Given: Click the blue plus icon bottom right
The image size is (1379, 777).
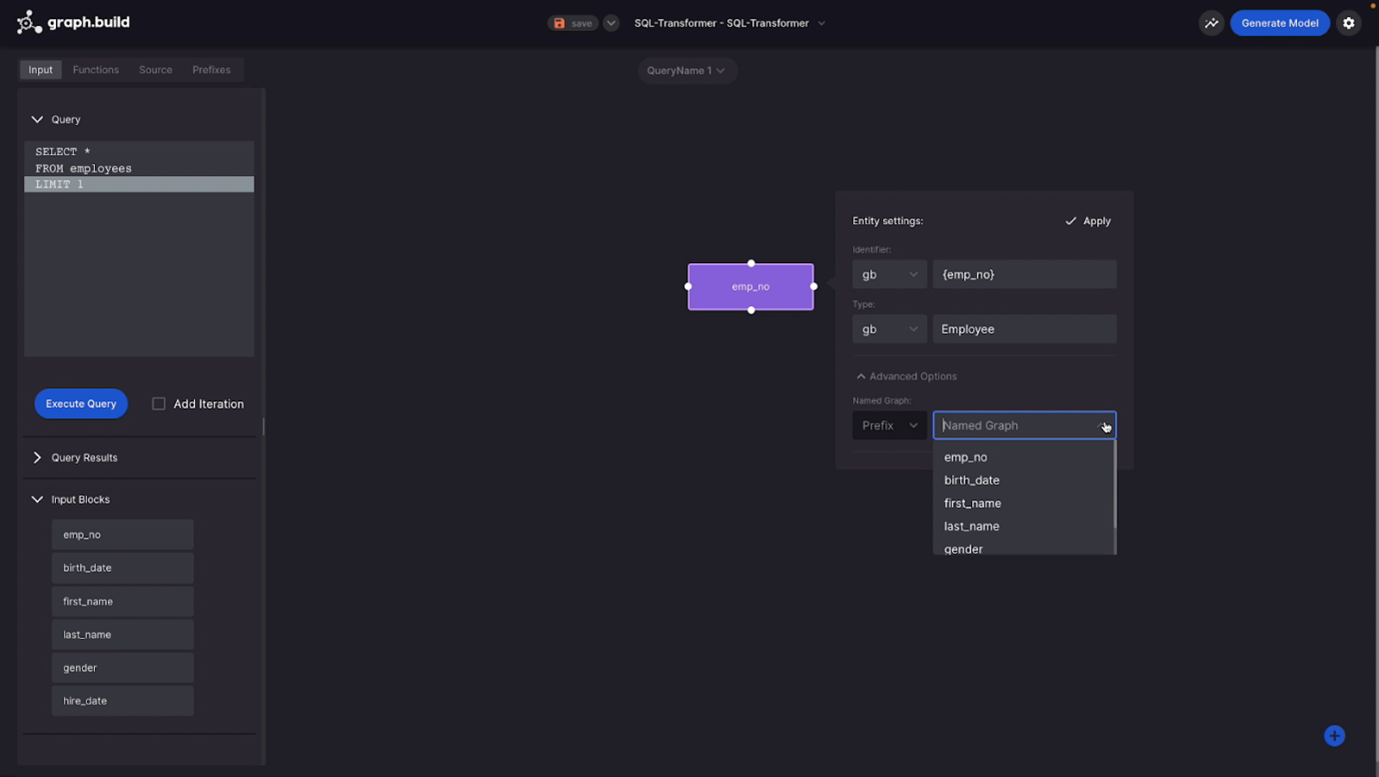Looking at the screenshot, I should 1334,735.
